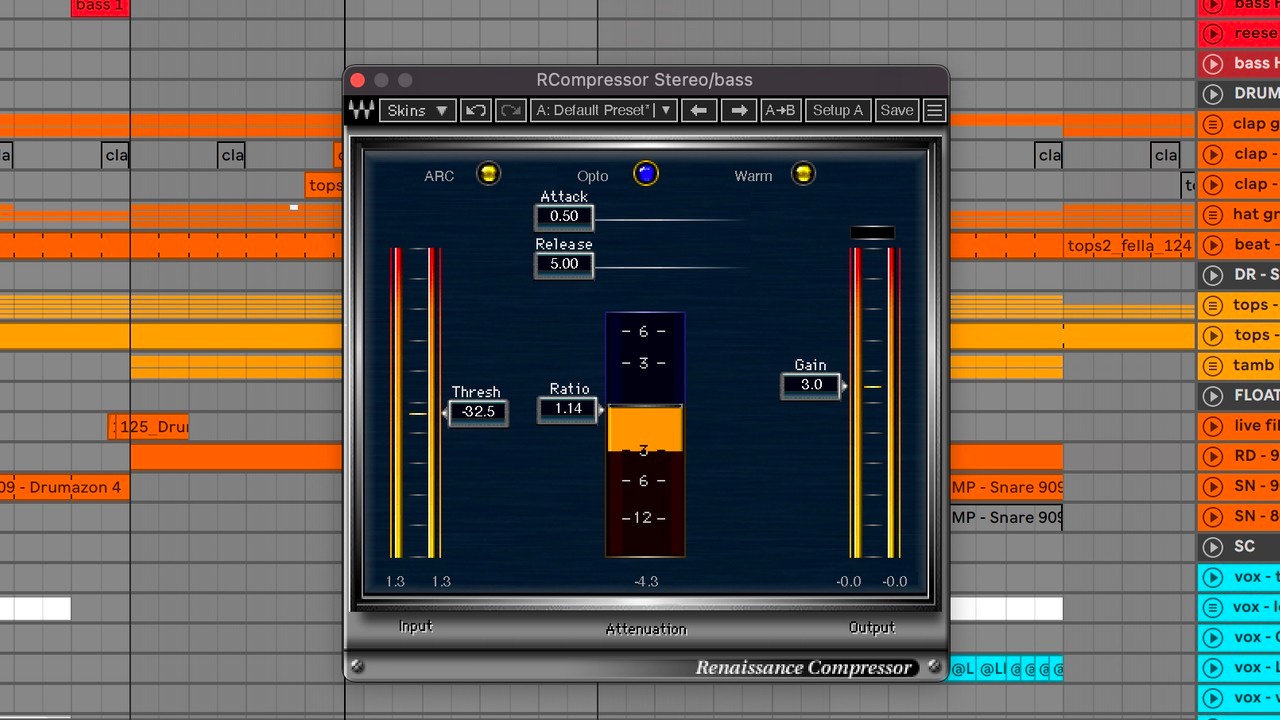Reset the clip indicator above the output meter
The height and width of the screenshot is (720, 1280).
(872, 233)
